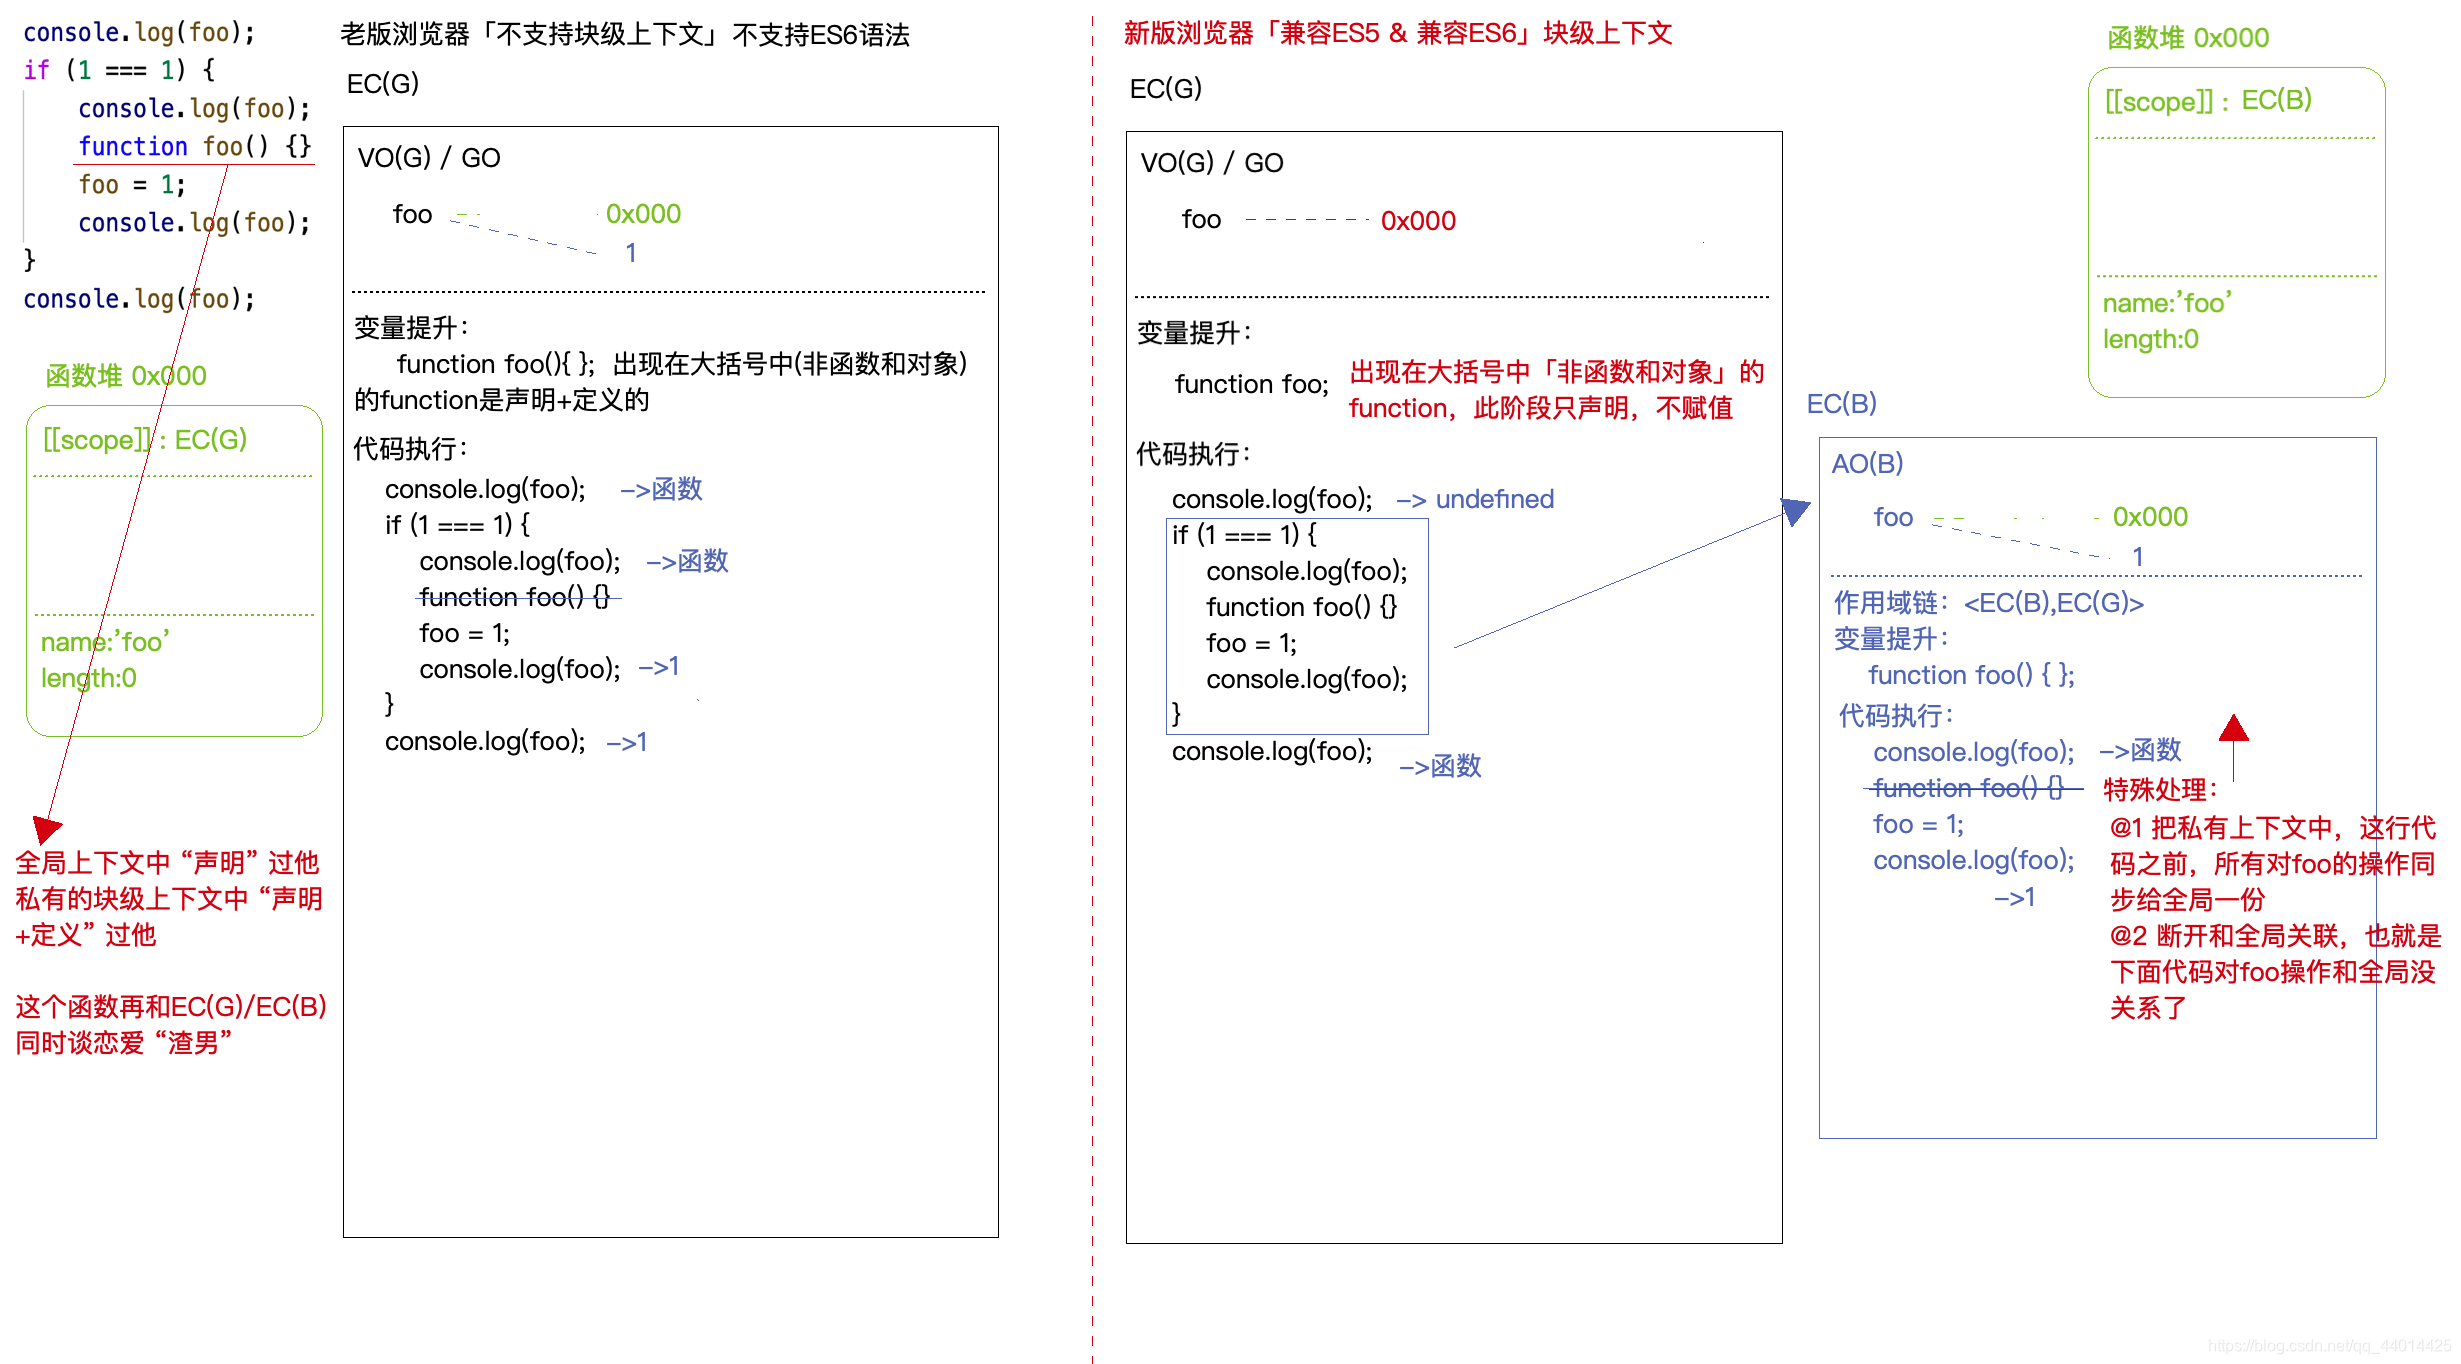
Task: Select the '-> undefined' result
Action: pyautogui.click(x=1475, y=500)
